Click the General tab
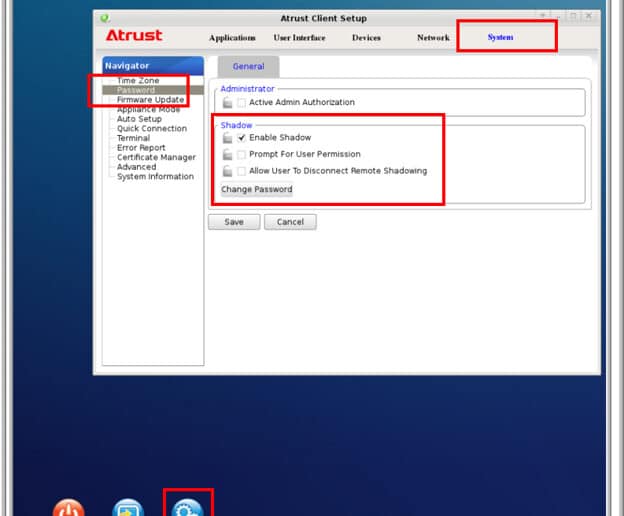This screenshot has height=516, width=624. [x=248, y=66]
